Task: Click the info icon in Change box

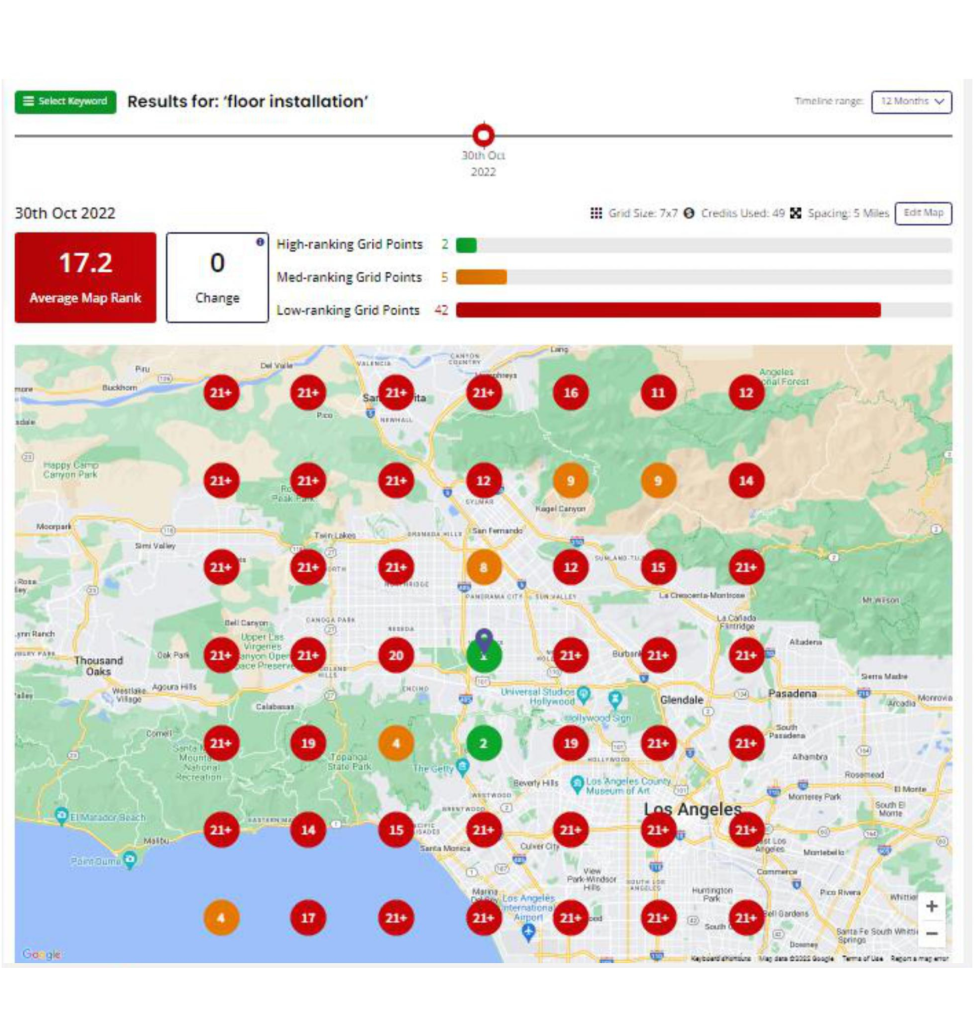Action: [260, 242]
